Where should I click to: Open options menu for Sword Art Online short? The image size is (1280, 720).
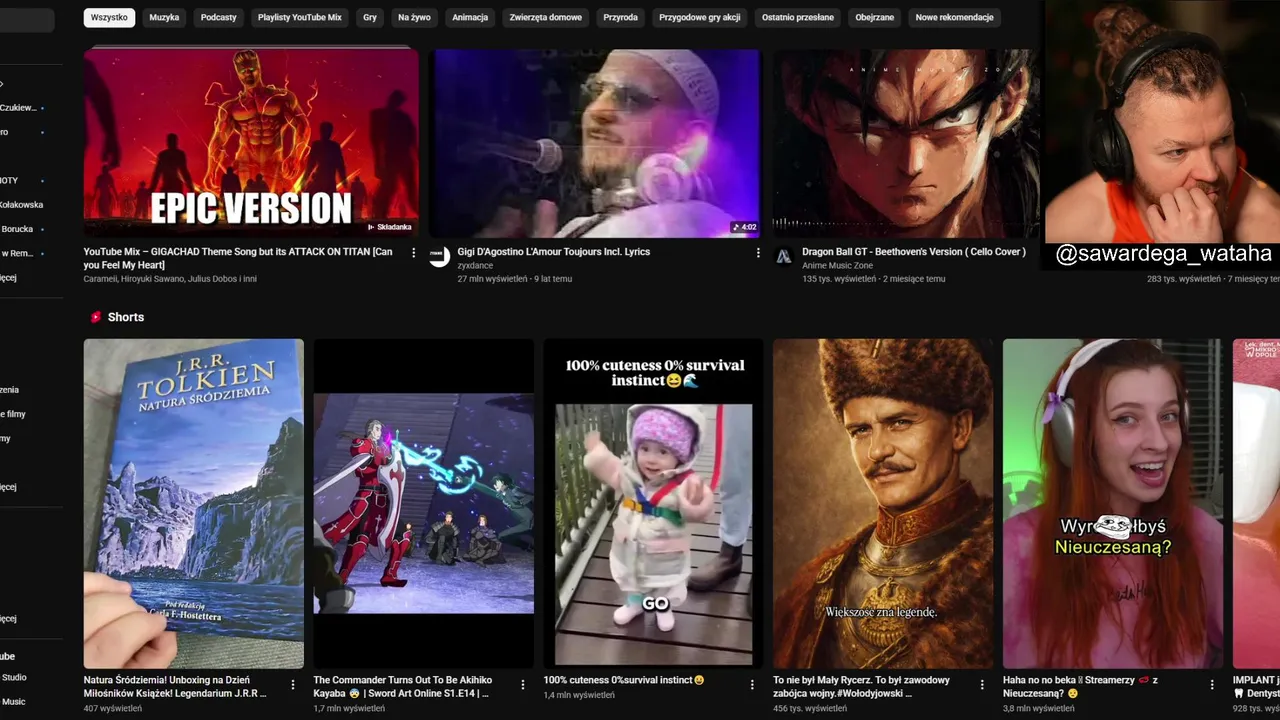[523, 685]
